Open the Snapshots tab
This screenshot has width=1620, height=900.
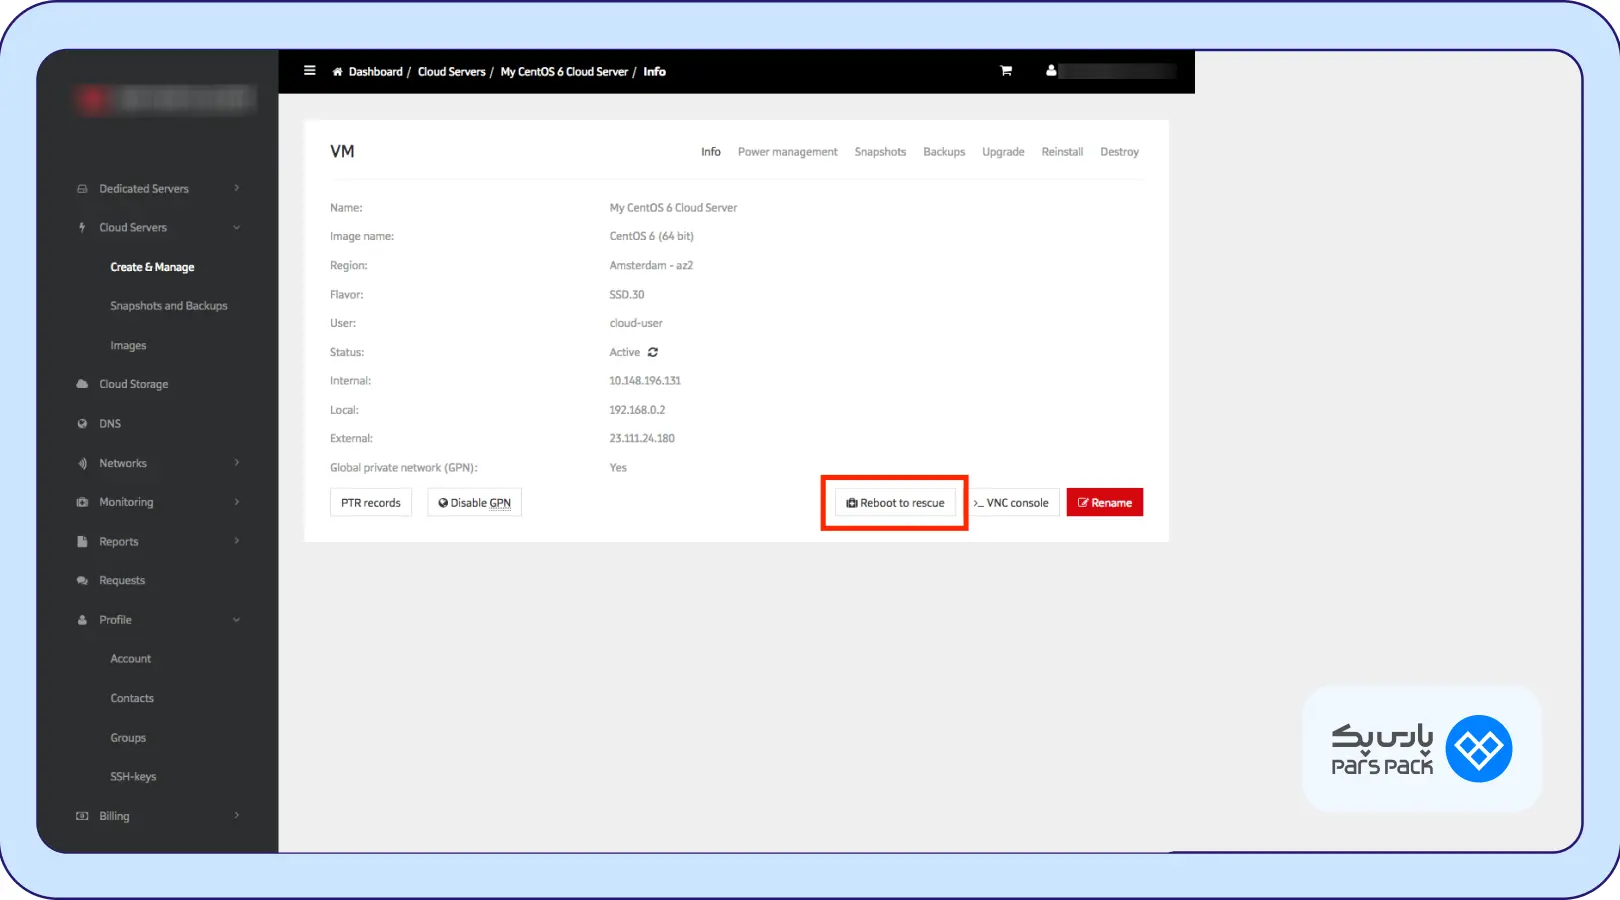(880, 152)
